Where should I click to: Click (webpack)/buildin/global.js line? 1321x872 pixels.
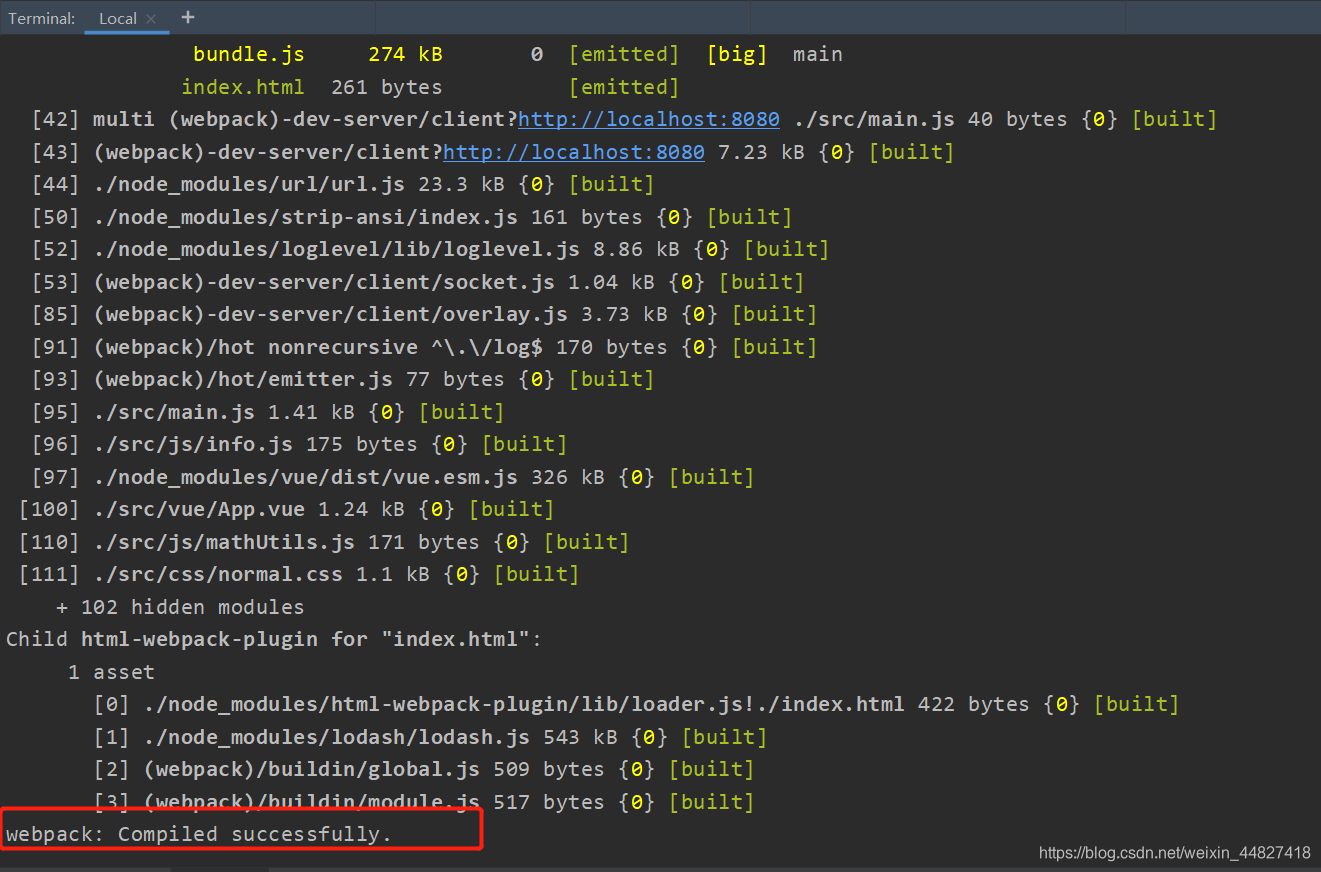[424, 769]
